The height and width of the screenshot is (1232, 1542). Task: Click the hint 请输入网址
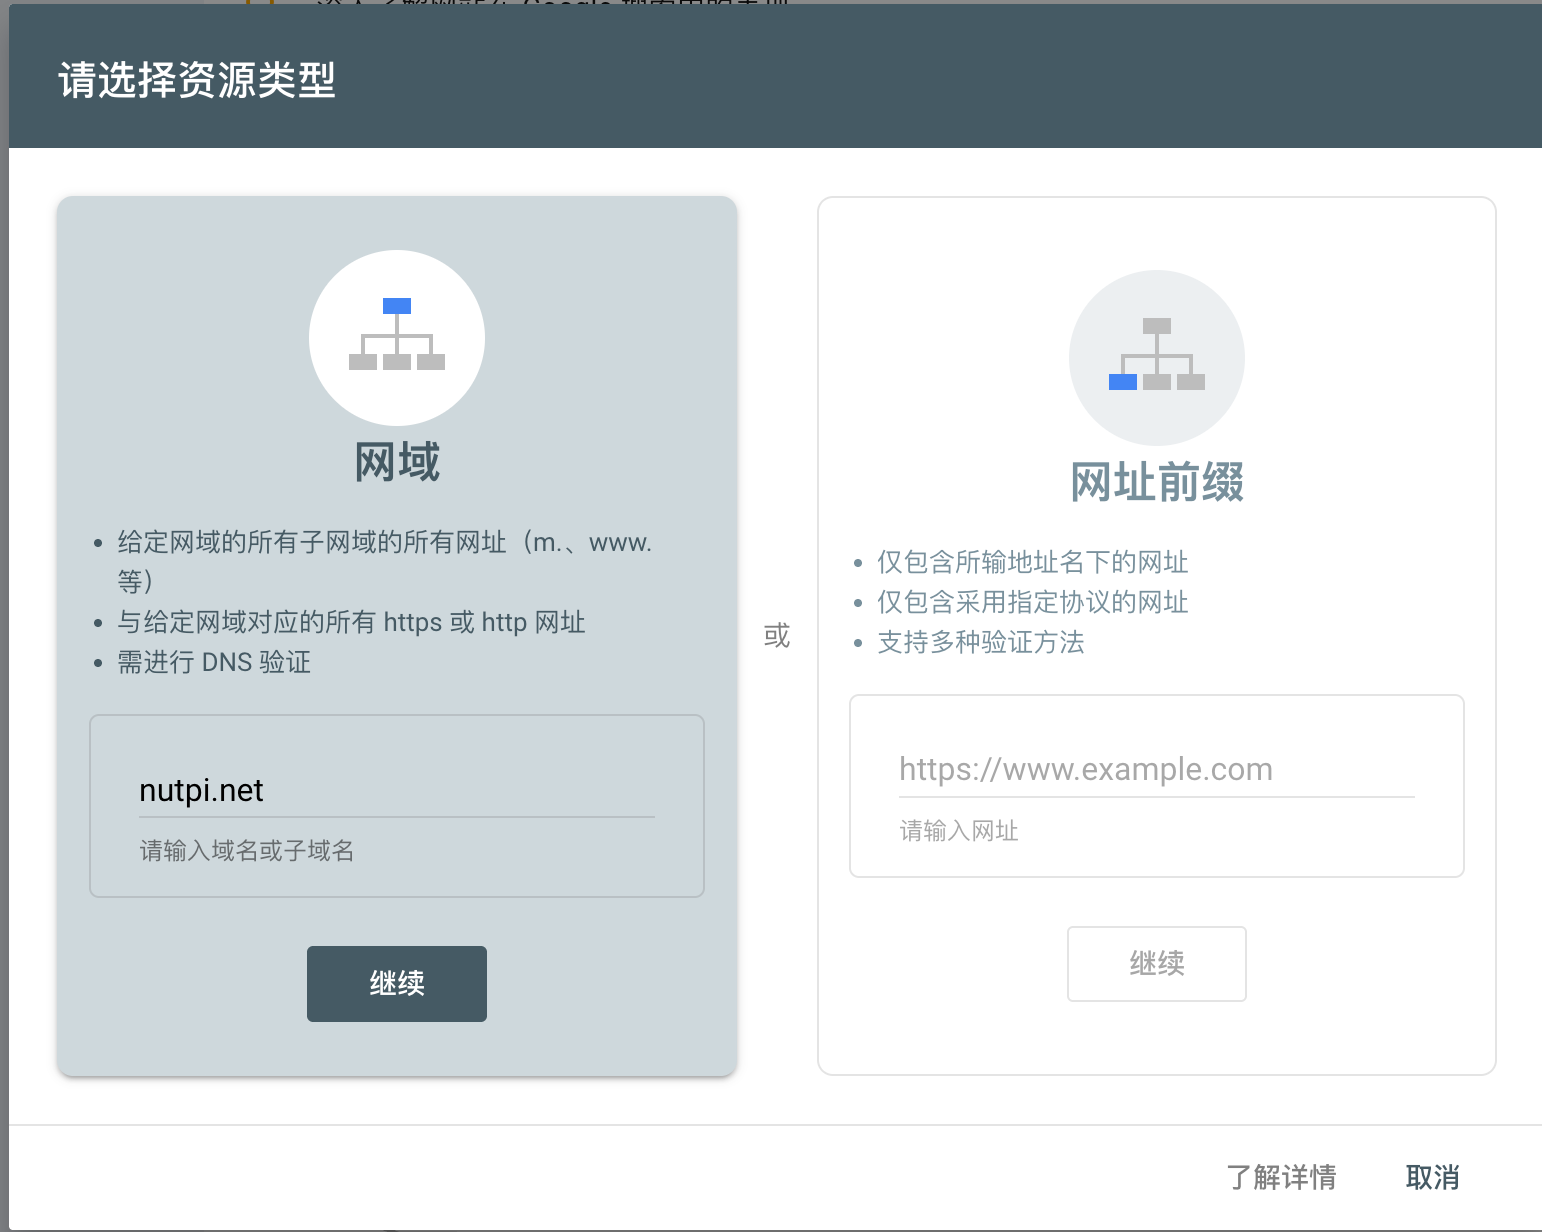click(959, 831)
